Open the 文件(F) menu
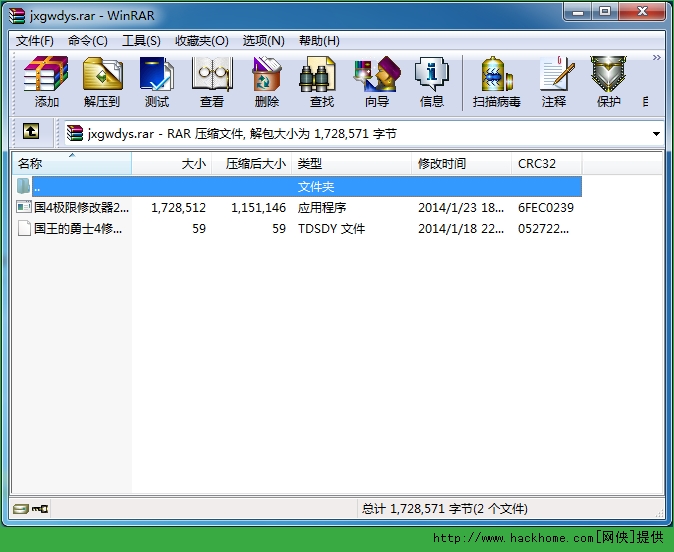This screenshot has height=552, width=674. 35,41
